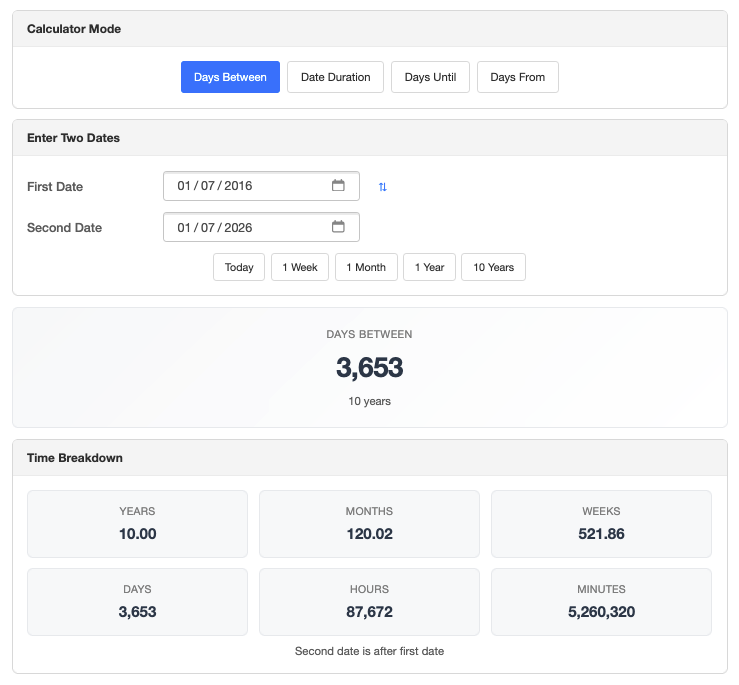This screenshot has width=739, height=685.
Task: Switch to Date Duration mode
Action: coord(335,77)
